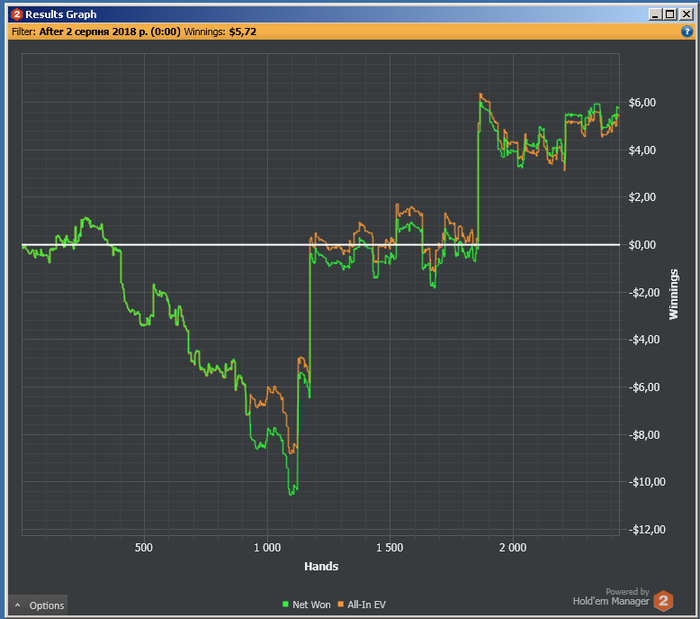Click the $4,00 axis label

click(642, 150)
